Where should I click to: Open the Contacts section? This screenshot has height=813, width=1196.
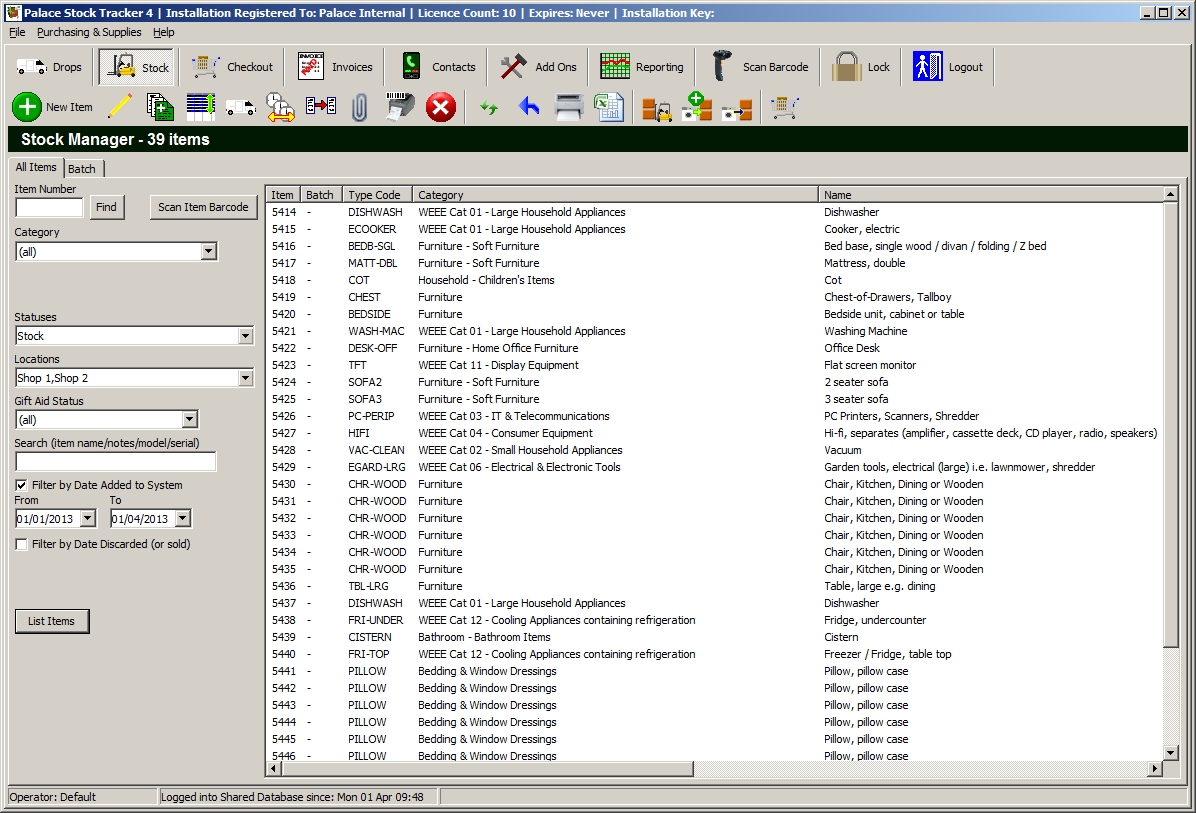(438, 67)
